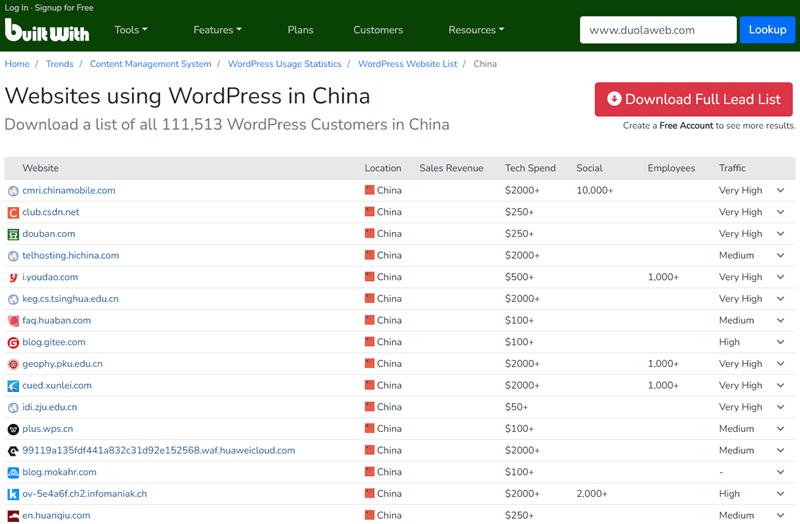Click the en.huanqiu.com favicon
The image size is (800, 524).
(x=13, y=516)
